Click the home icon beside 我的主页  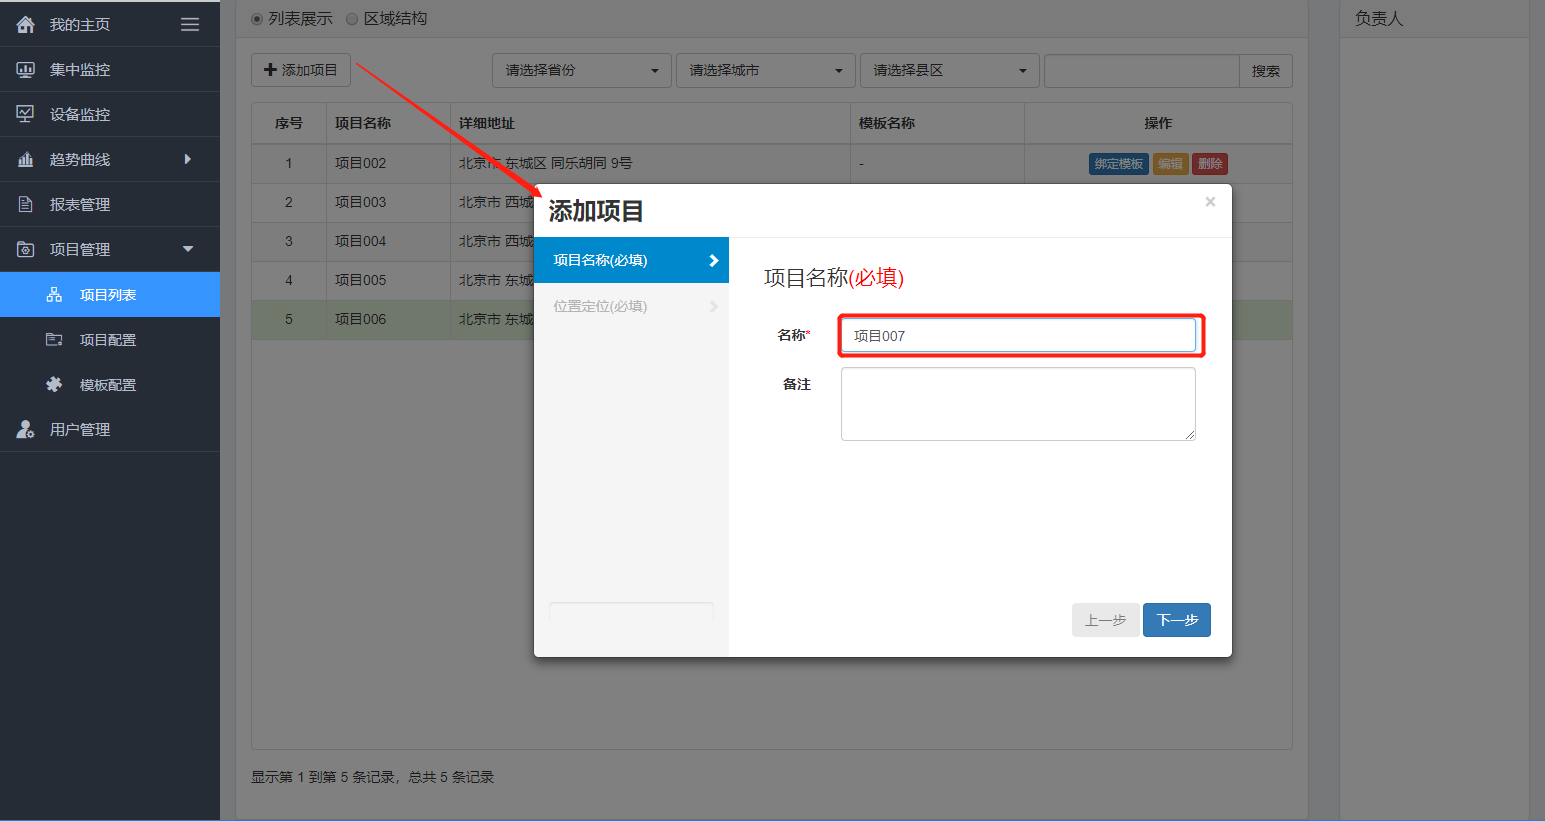(26, 24)
